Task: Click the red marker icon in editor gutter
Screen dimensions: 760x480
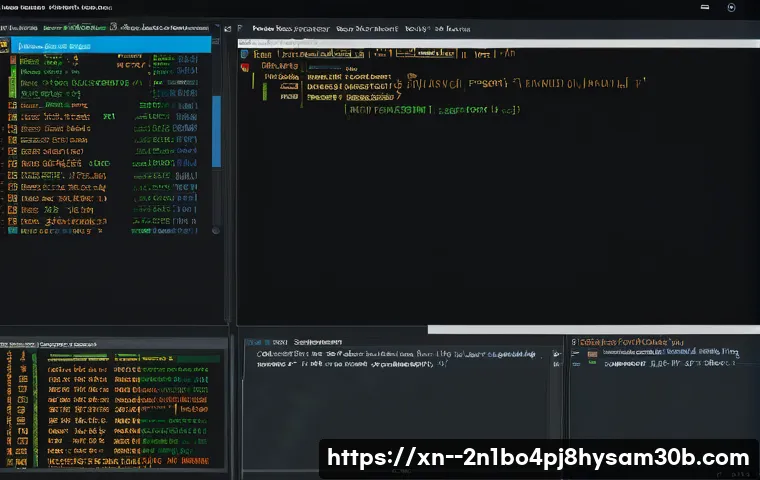Action: click(245, 67)
